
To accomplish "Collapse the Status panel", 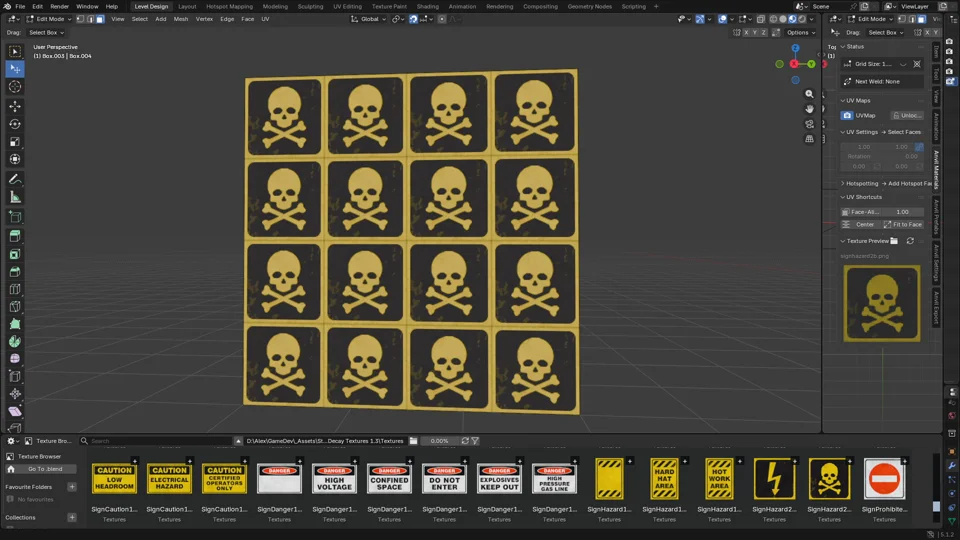I will pos(843,47).
